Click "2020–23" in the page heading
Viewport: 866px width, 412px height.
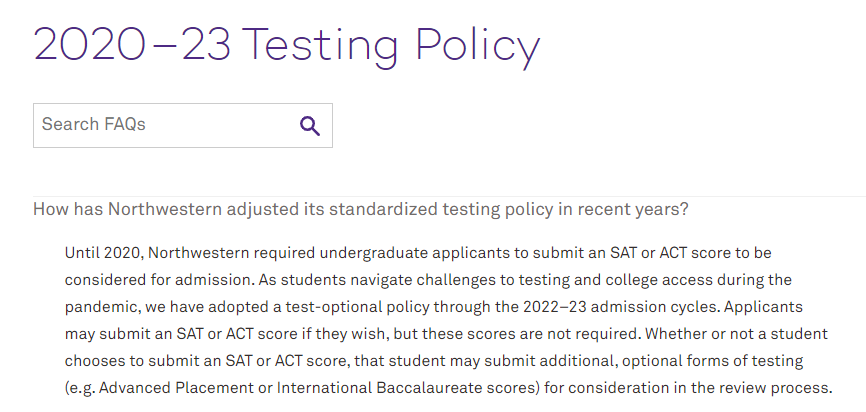[x=133, y=43]
